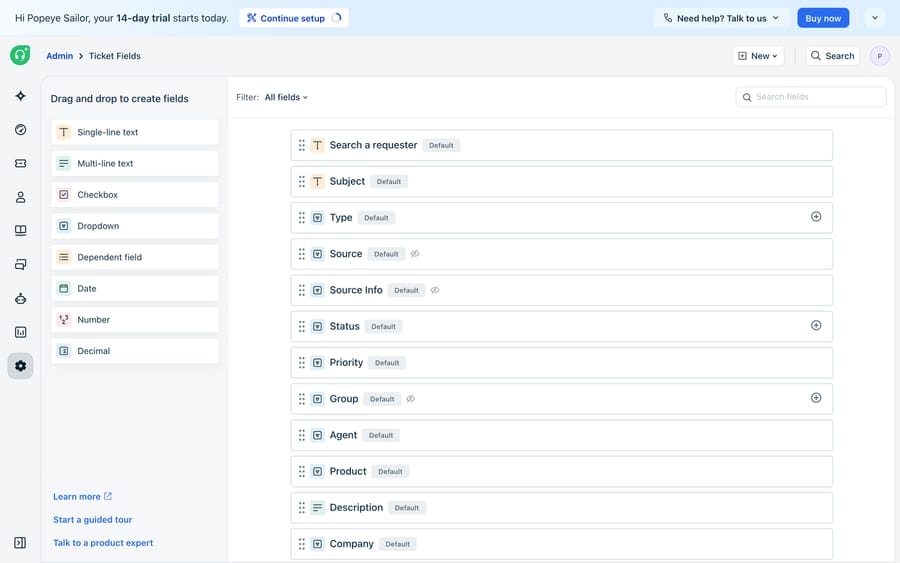Screen dimensions: 900x563
Task: Expand Need help? Talk to us menu
Action: click(x=722, y=18)
